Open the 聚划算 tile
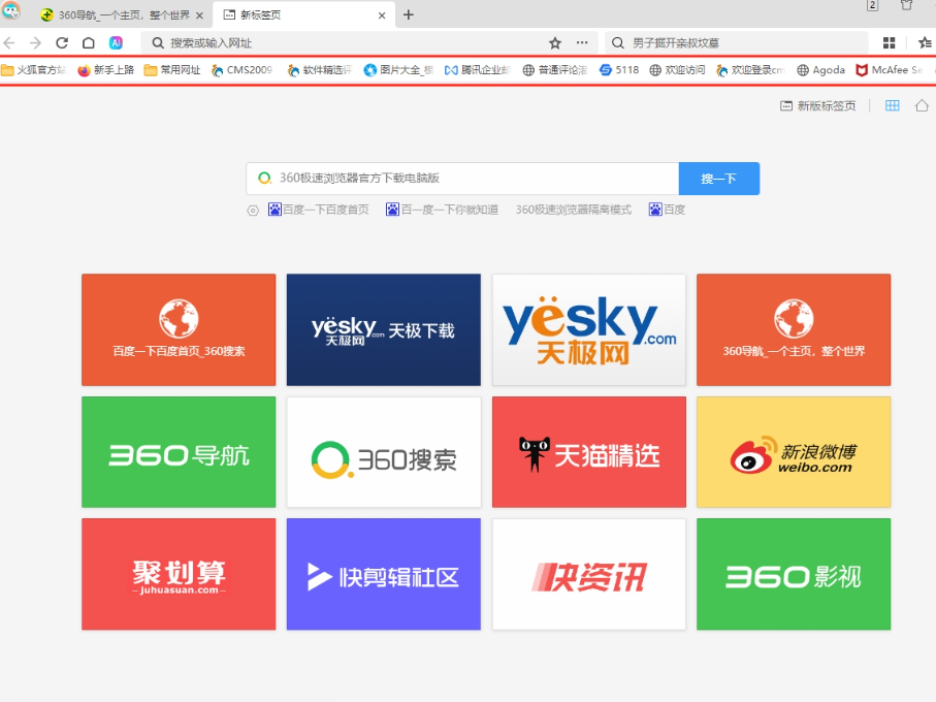Screen dimensions: 936x702 [178, 574]
